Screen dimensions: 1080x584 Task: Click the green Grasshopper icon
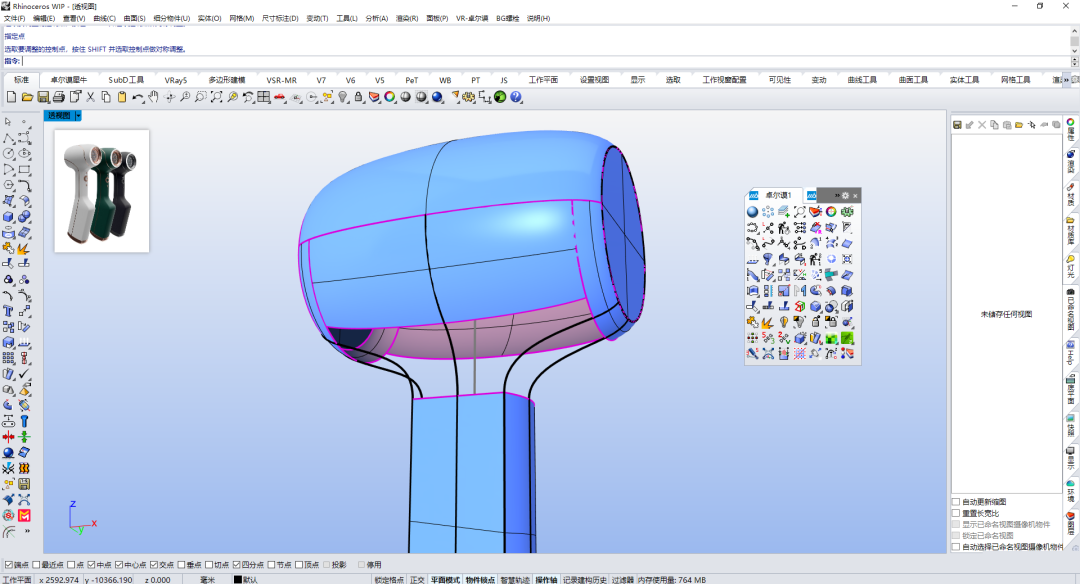point(500,97)
